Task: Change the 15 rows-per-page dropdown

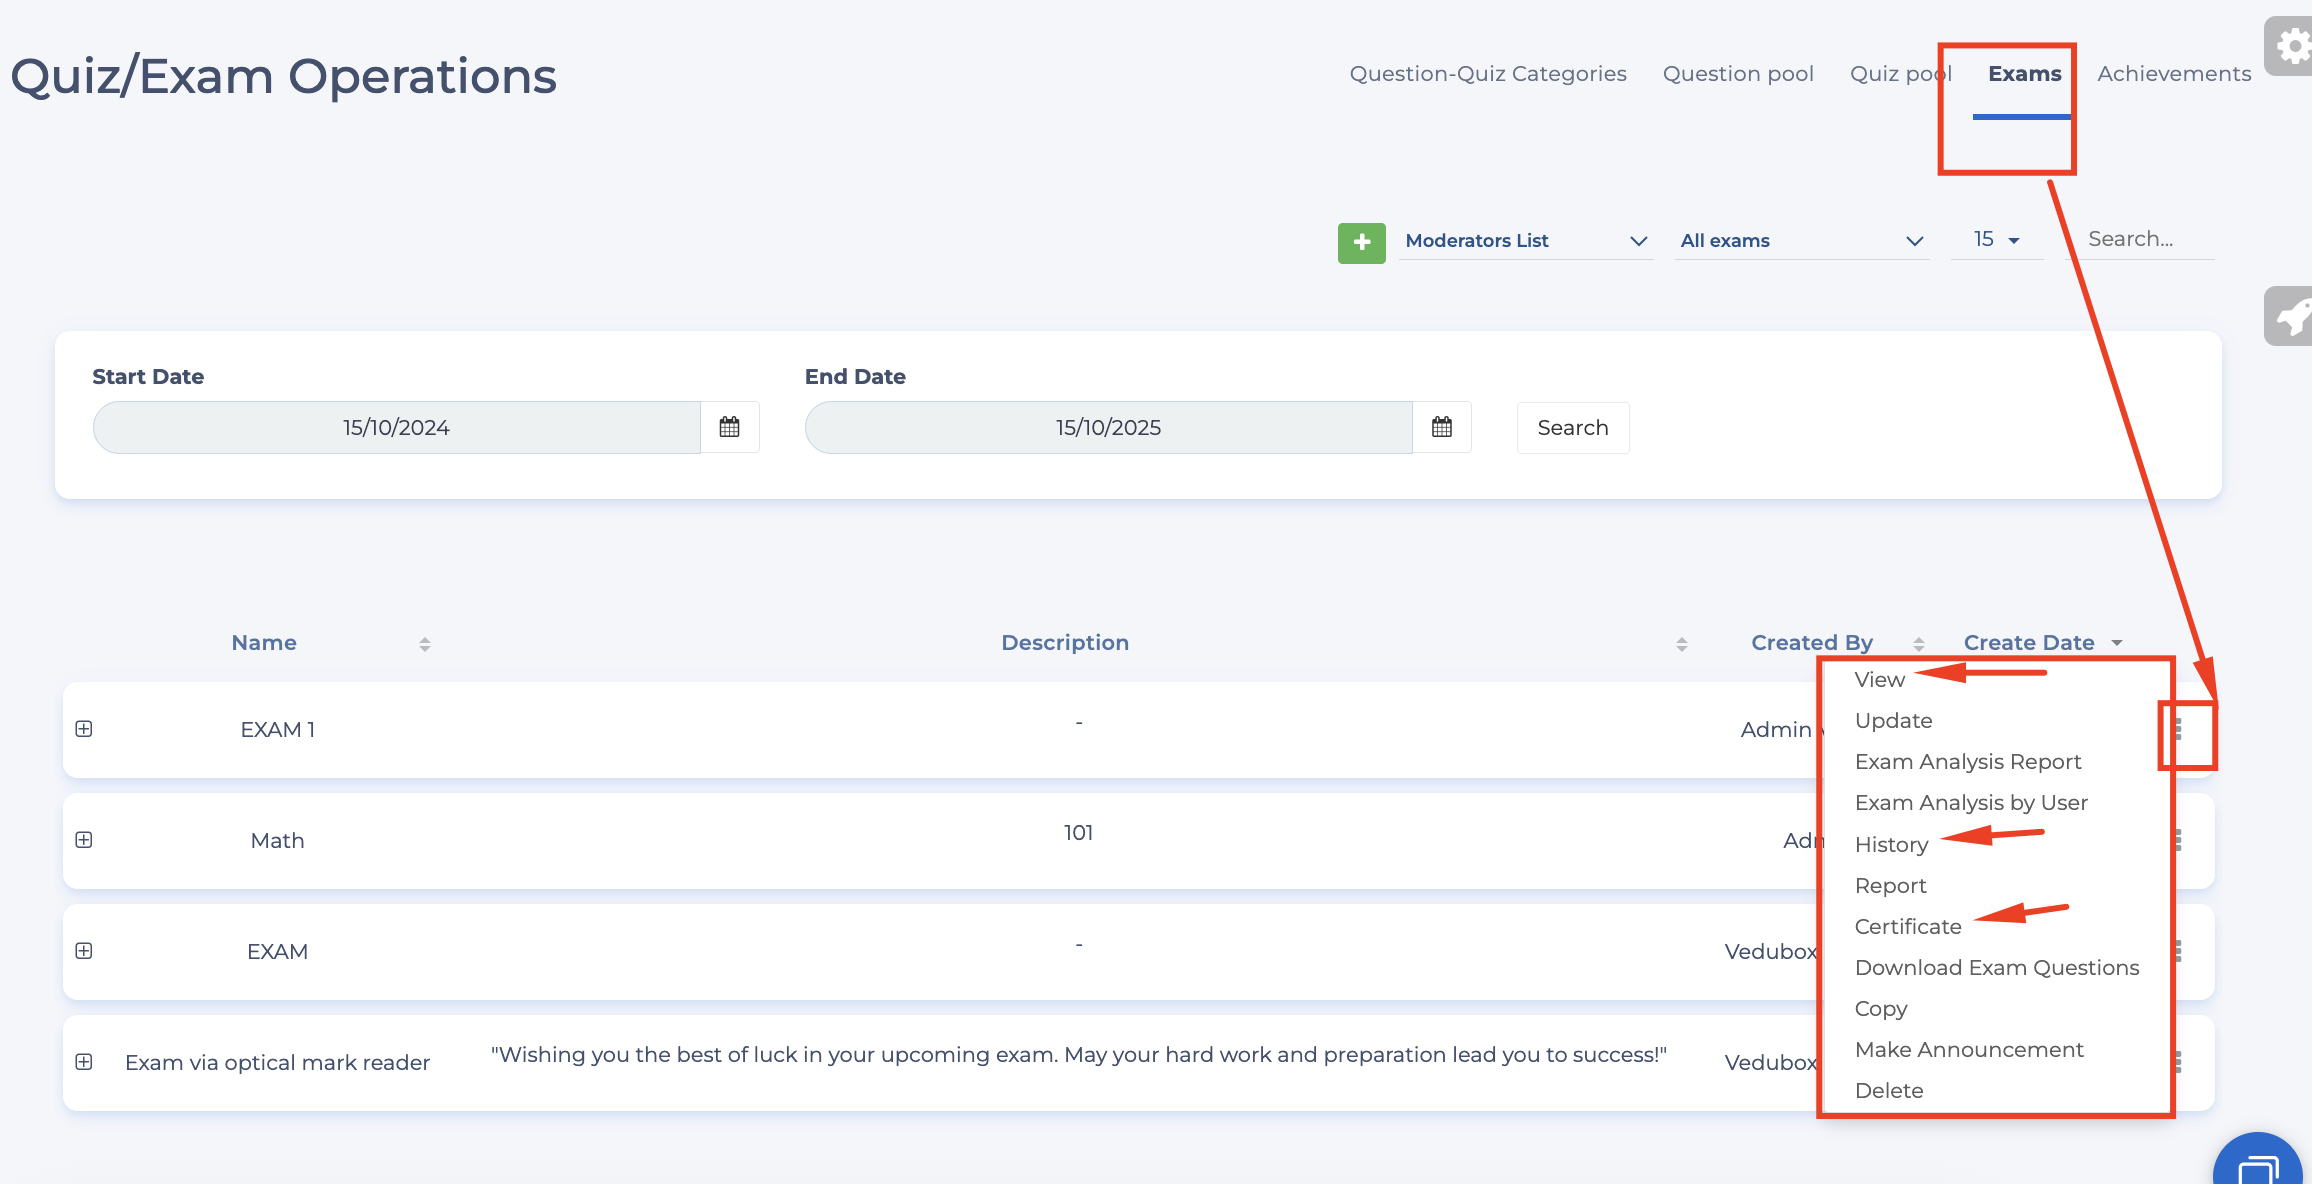Action: pyautogui.click(x=1996, y=240)
